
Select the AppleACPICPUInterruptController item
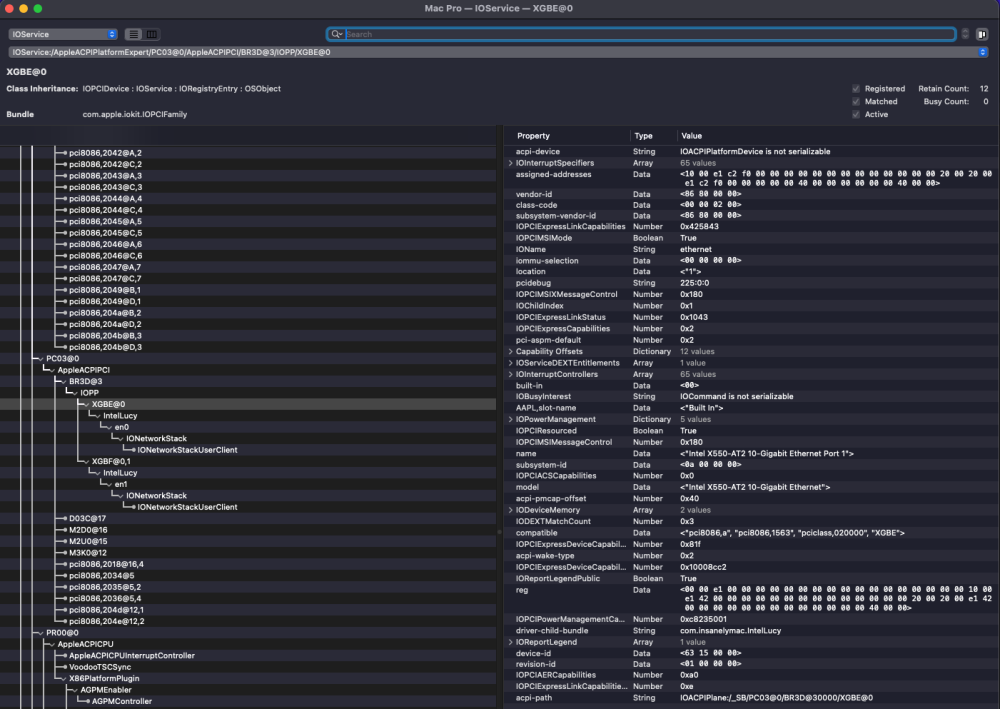click(131, 656)
